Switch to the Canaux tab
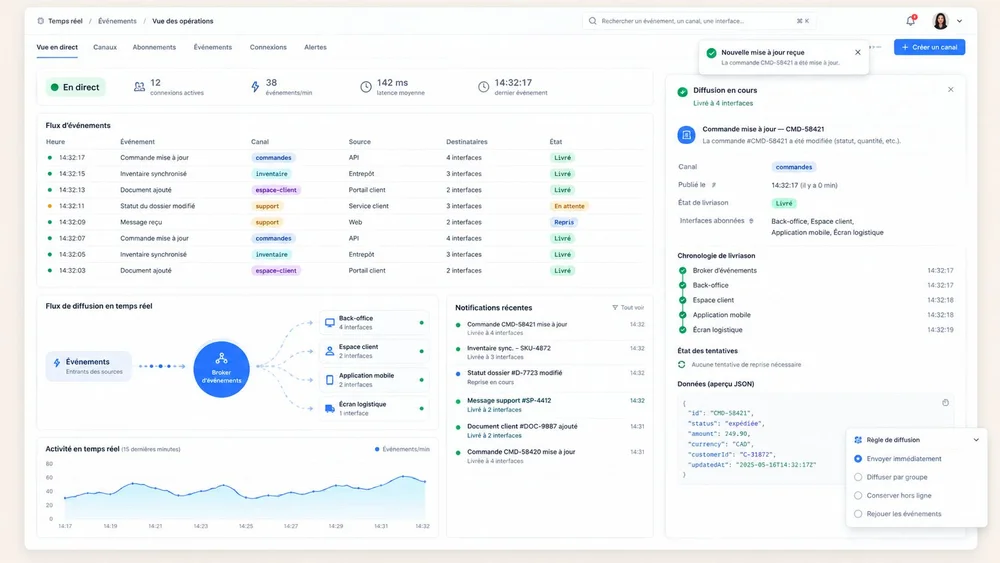The height and width of the screenshot is (563, 1000). click(x=105, y=47)
